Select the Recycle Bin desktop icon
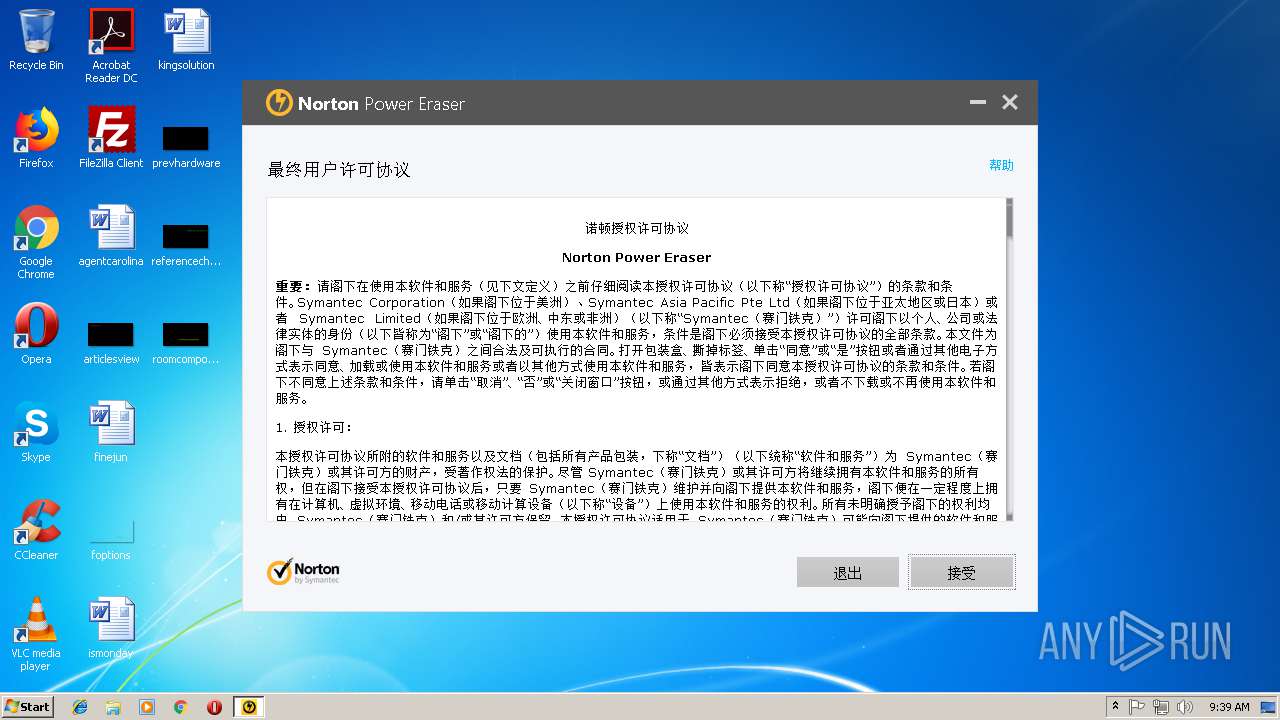This screenshot has height=720, width=1280. point(36,41)
